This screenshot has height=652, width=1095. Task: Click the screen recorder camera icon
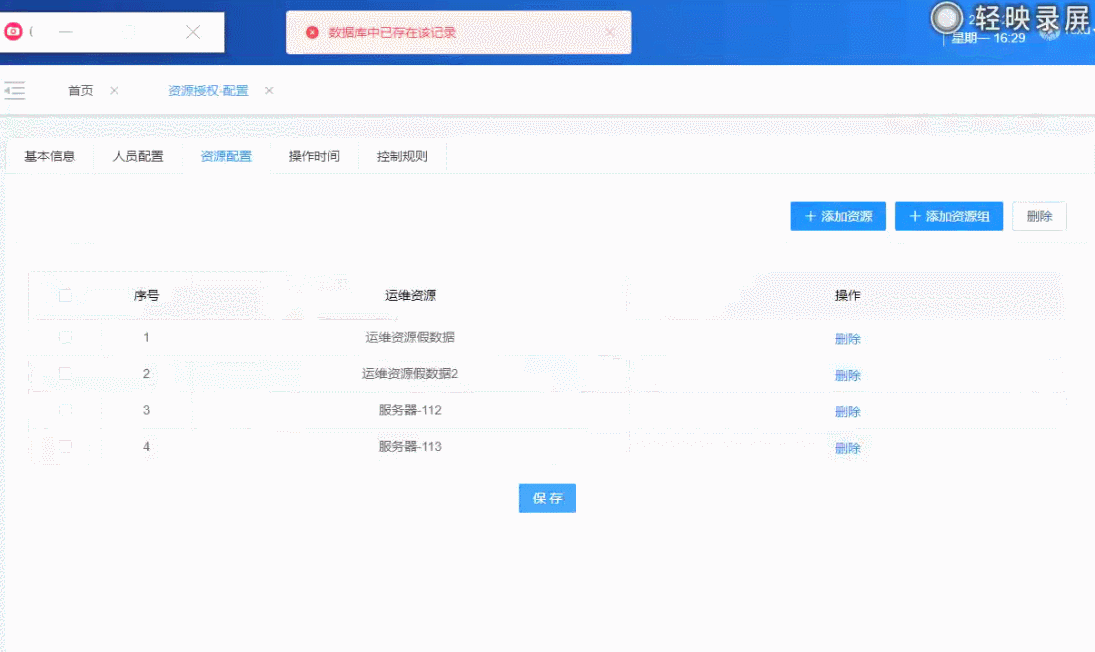click(13, 31)
